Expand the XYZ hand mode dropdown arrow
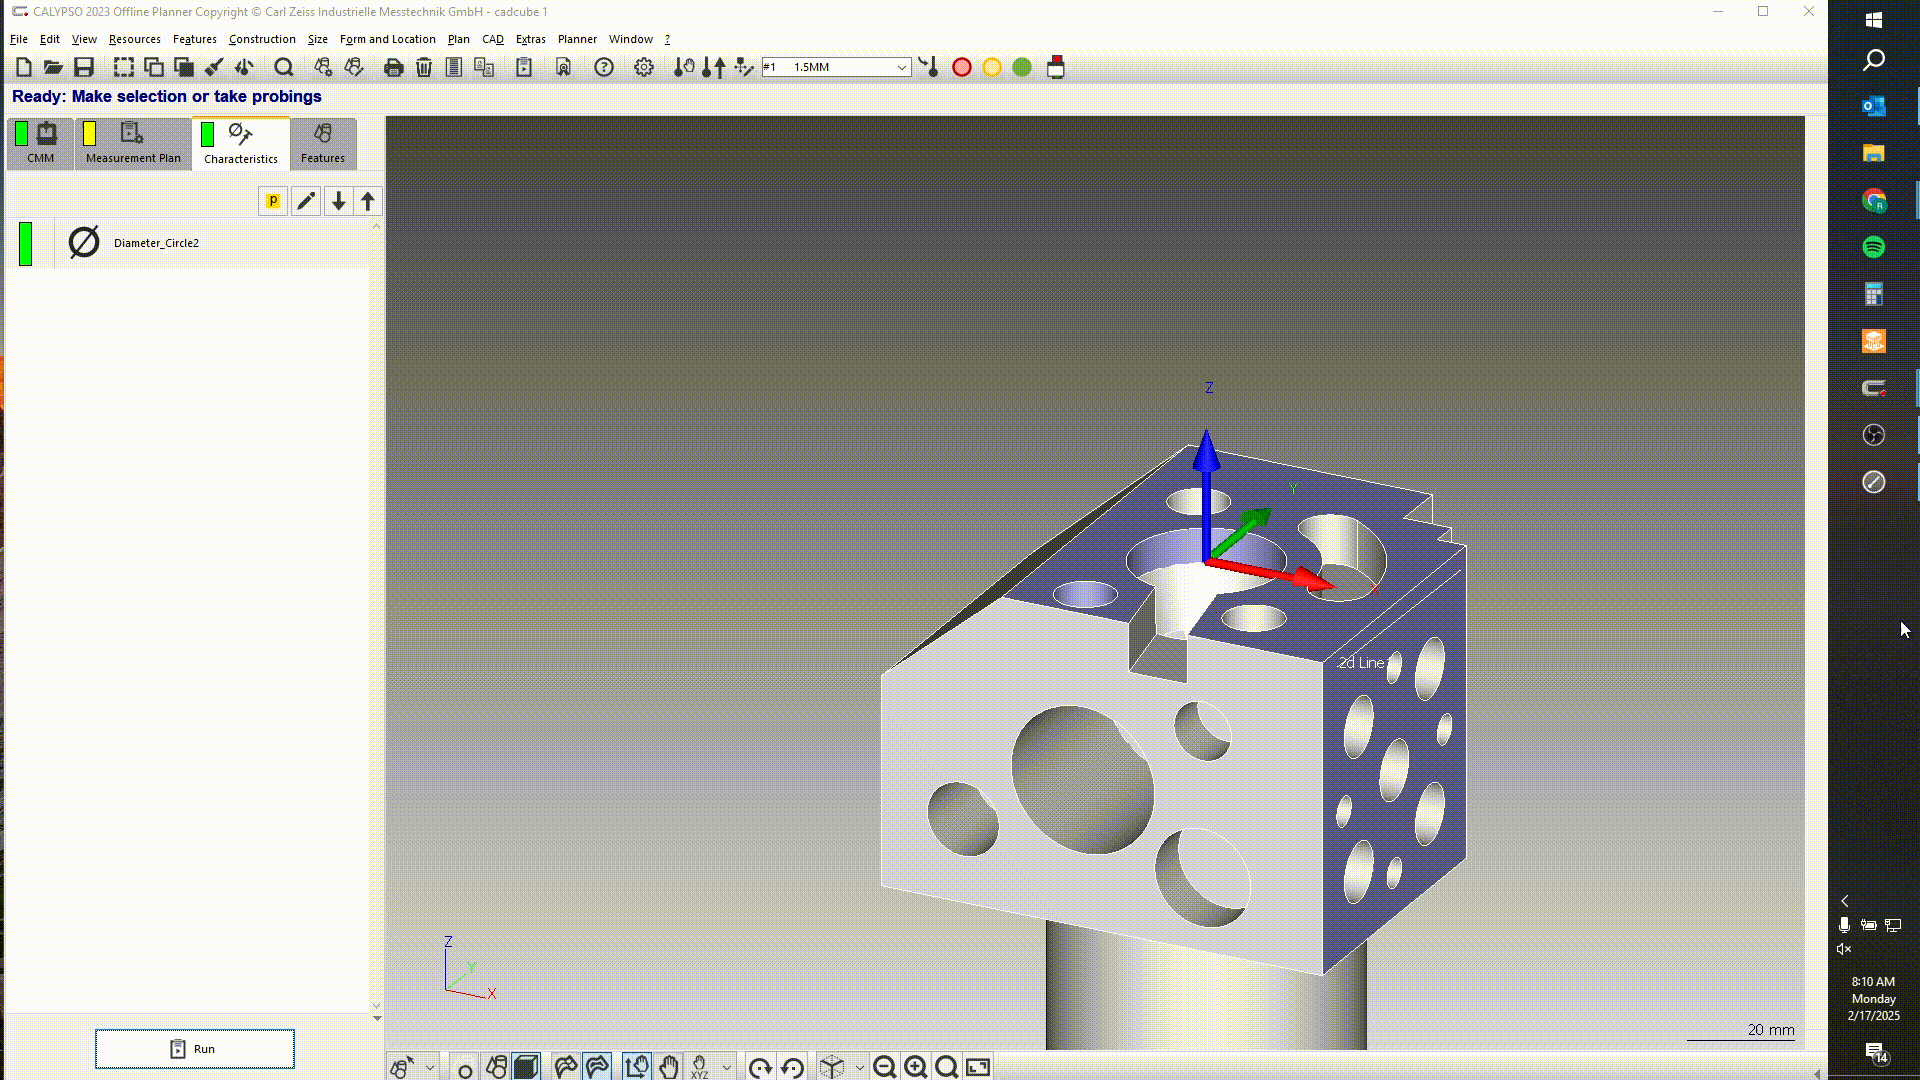The image size is (1920, 1080). pyautogui.click(x=726, y=1067)
